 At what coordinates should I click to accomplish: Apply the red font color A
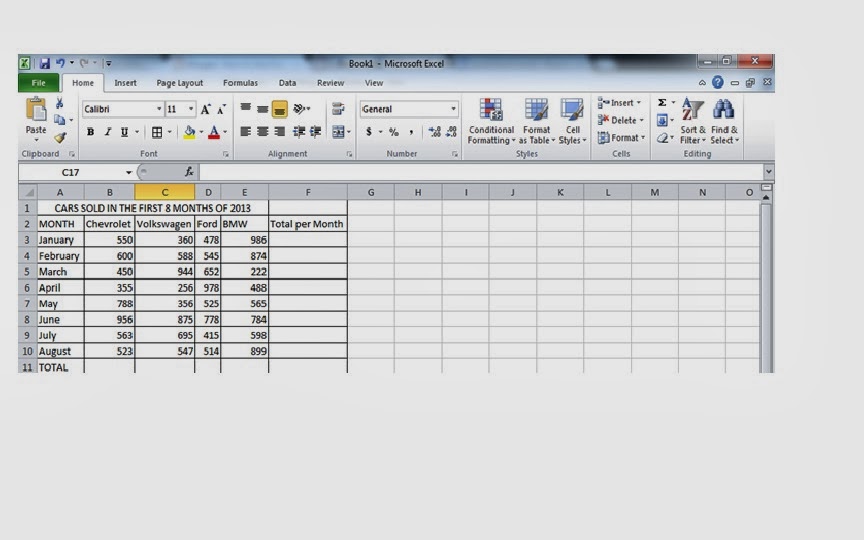click(214, 132)
